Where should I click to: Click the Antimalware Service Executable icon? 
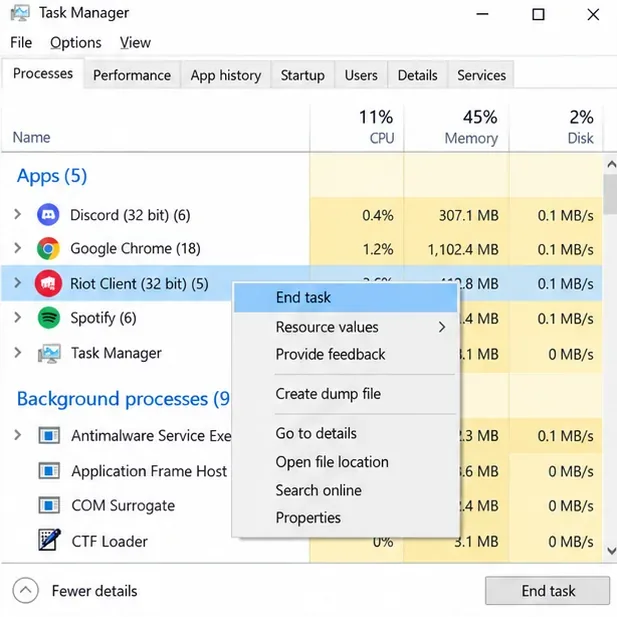[49, 436]
